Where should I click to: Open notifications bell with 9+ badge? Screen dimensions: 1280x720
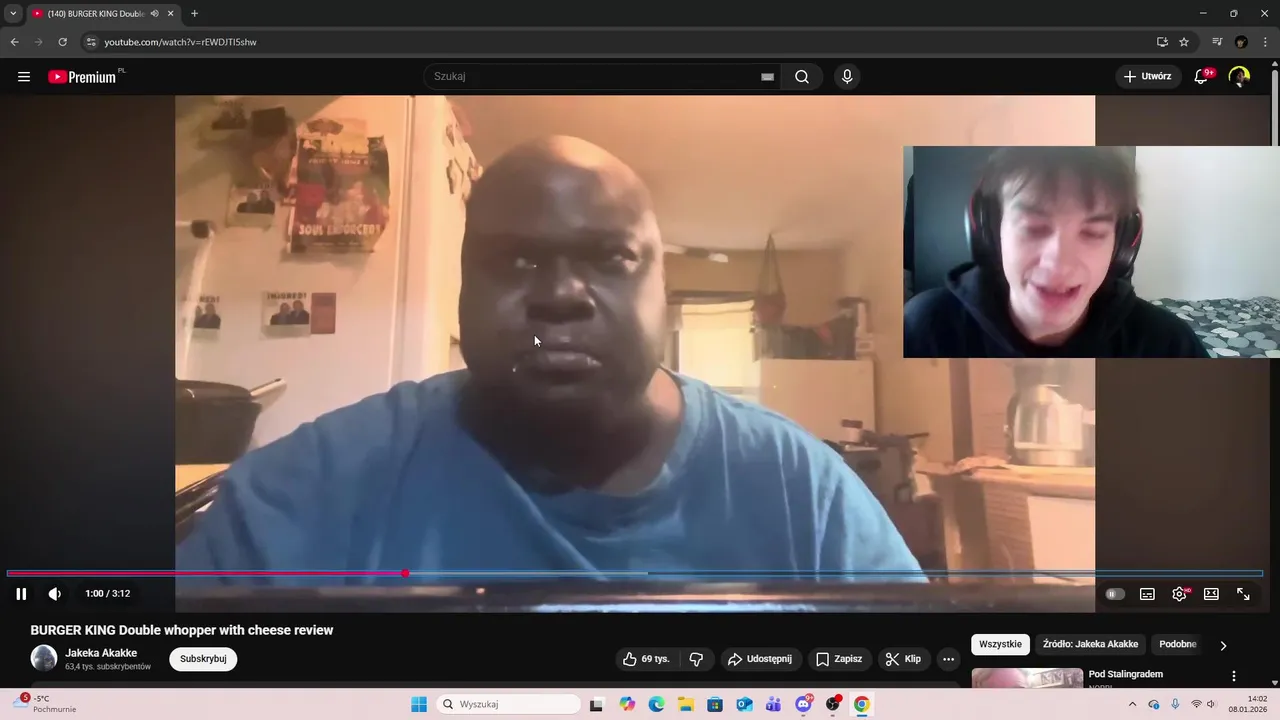pos(1202,76)
